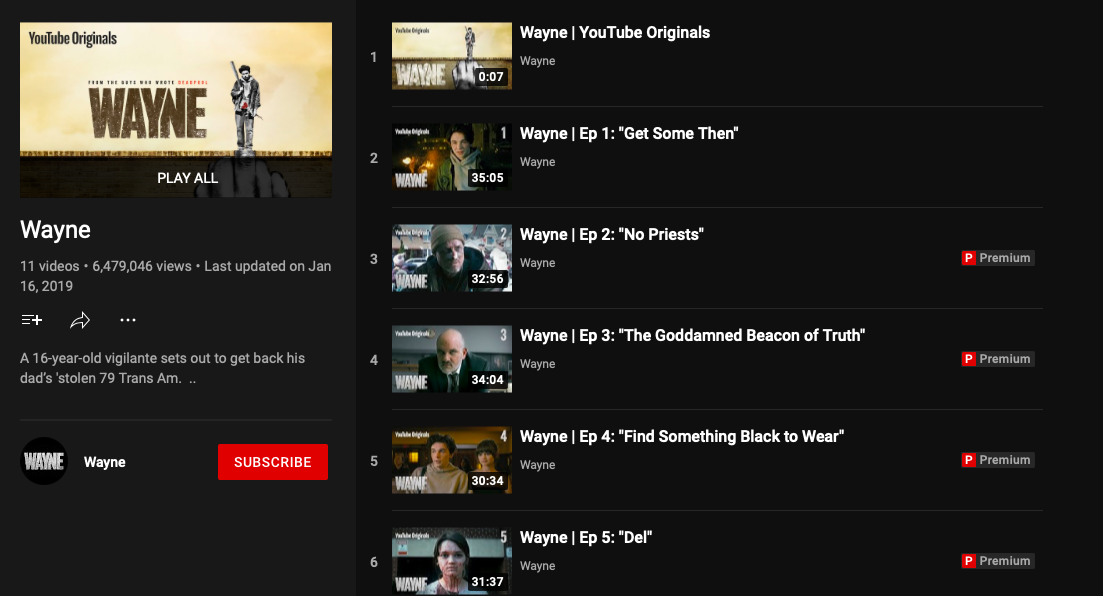The image size is (1103, 596).
Task: Click the share arrow icon
Action: pos(80,320)
